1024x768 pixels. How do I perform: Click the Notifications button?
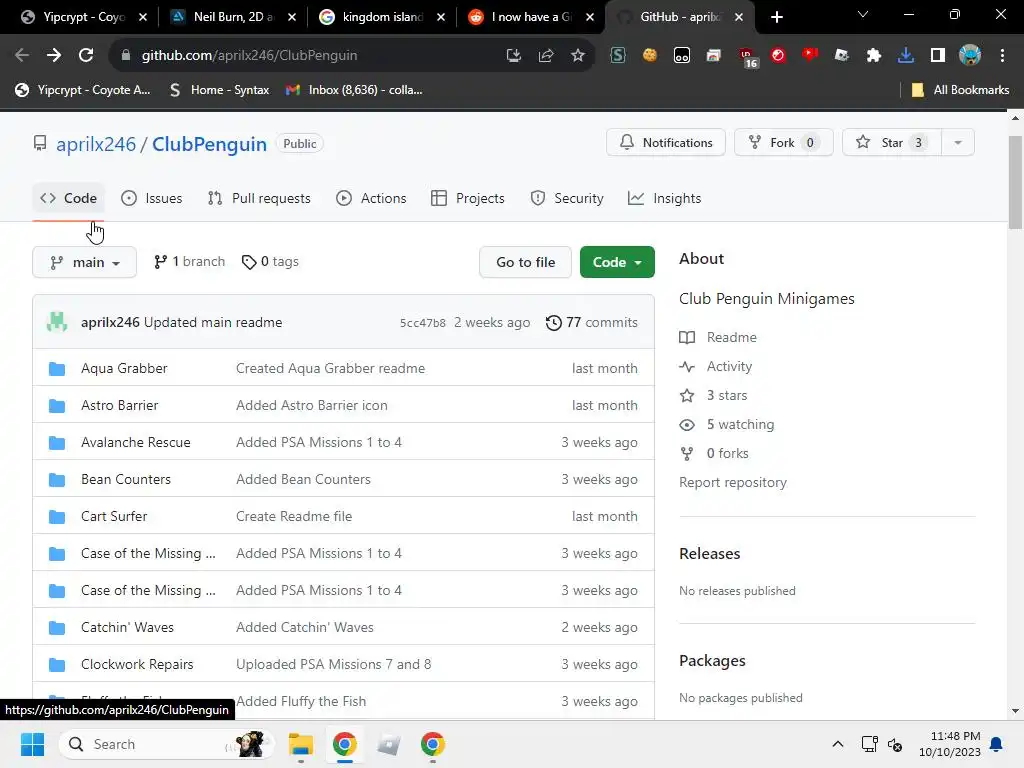(665, 142)
